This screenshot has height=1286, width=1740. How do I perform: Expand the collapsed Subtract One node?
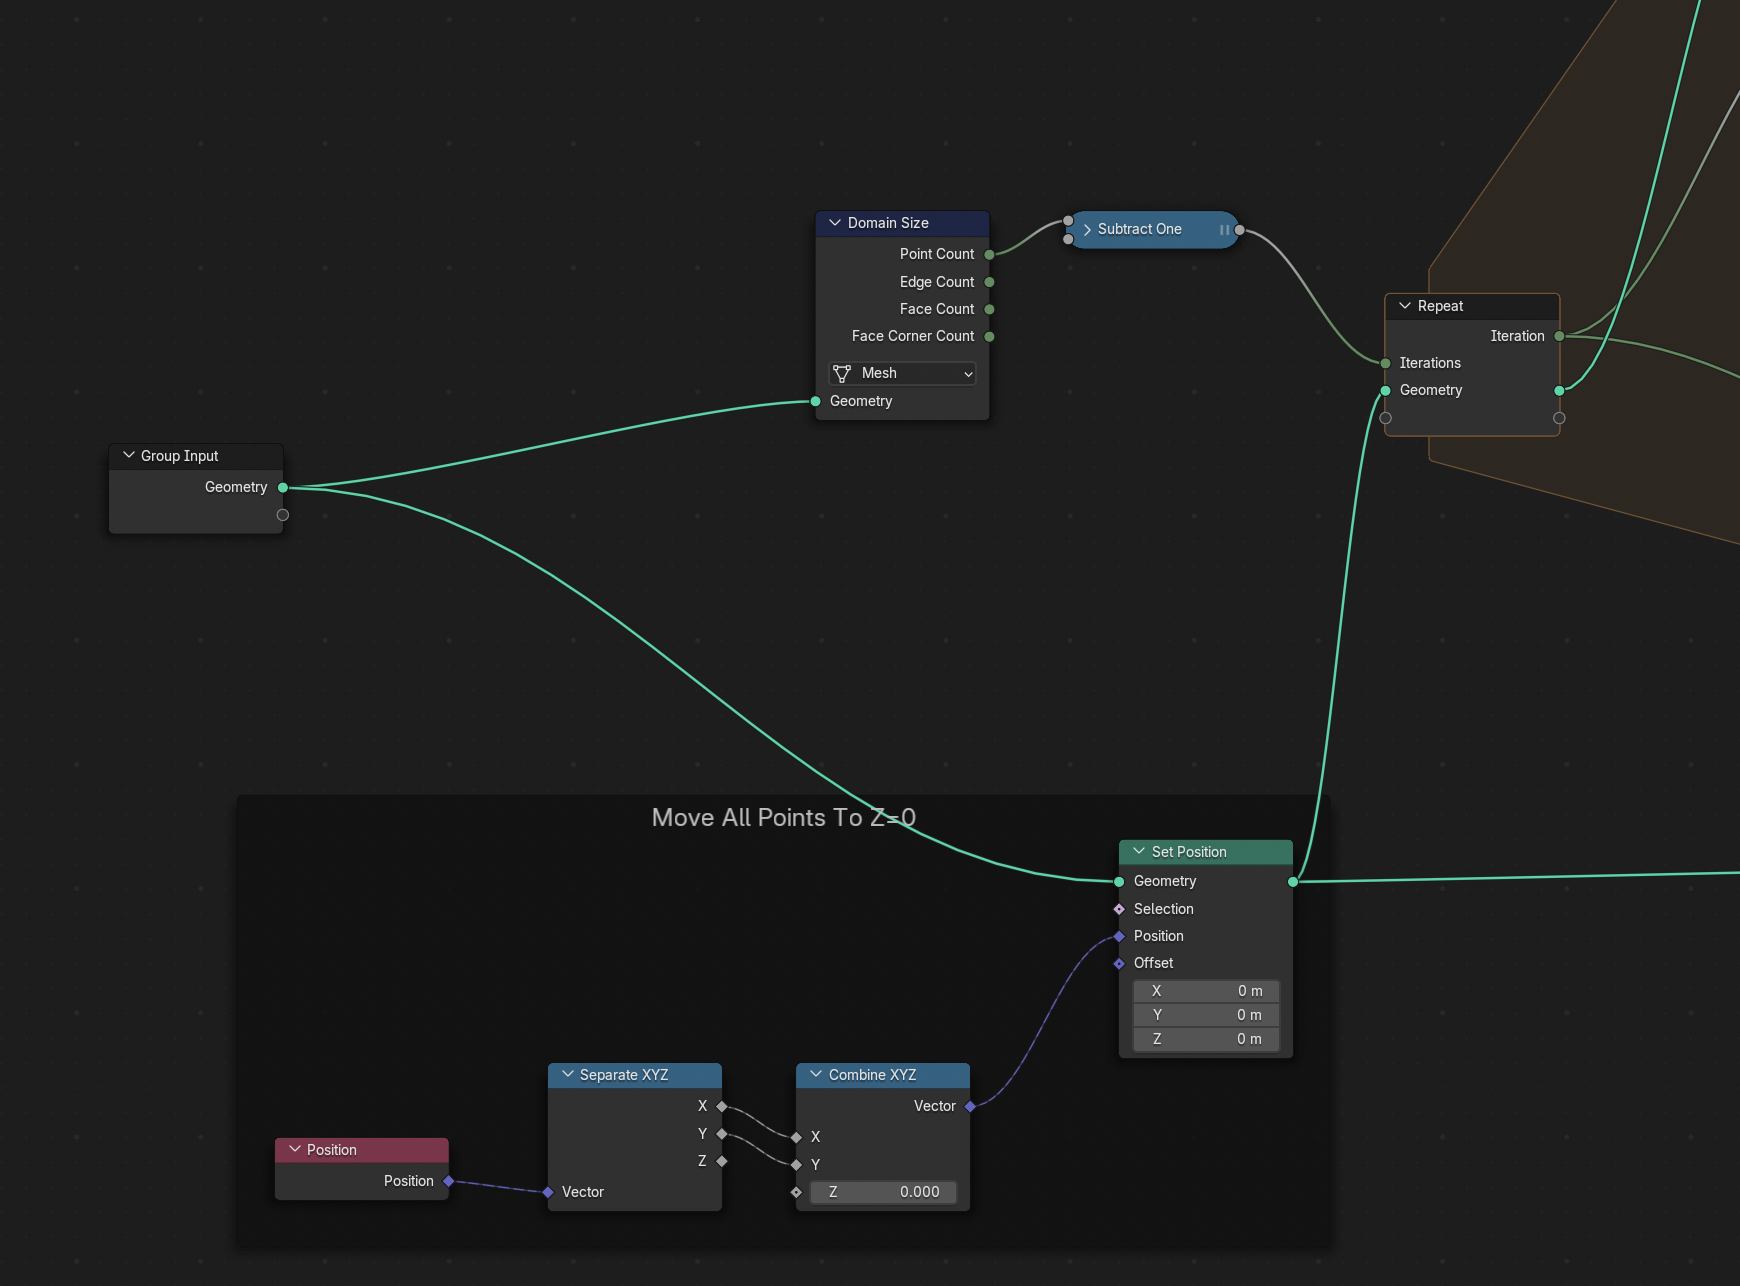pos(1087,230)
